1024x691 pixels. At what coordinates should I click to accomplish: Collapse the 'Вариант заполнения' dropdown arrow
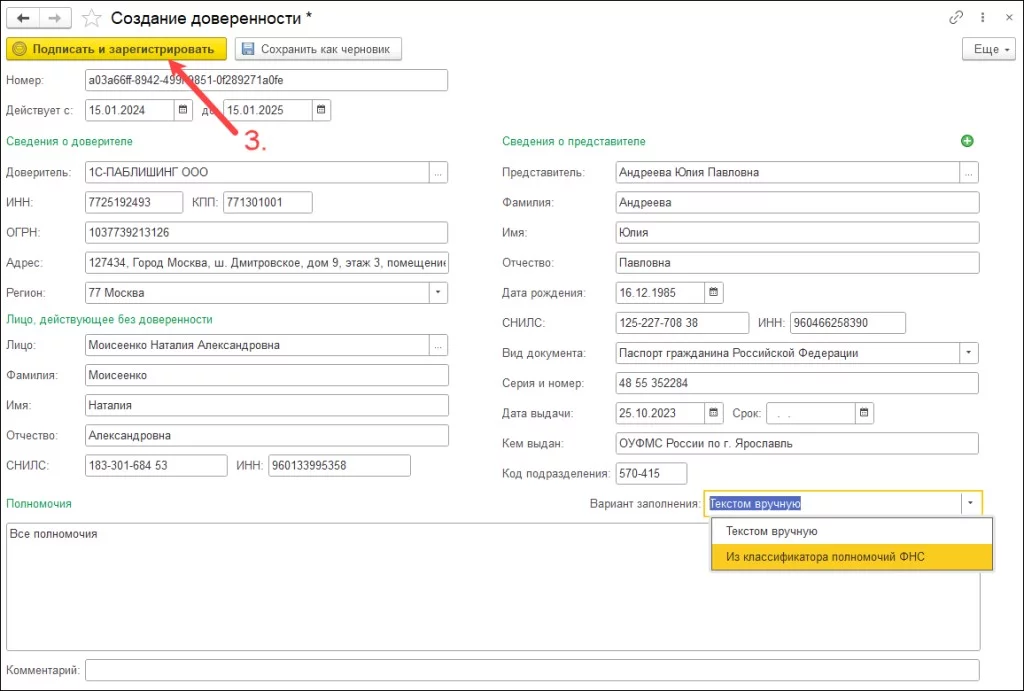tap(970, 504)
